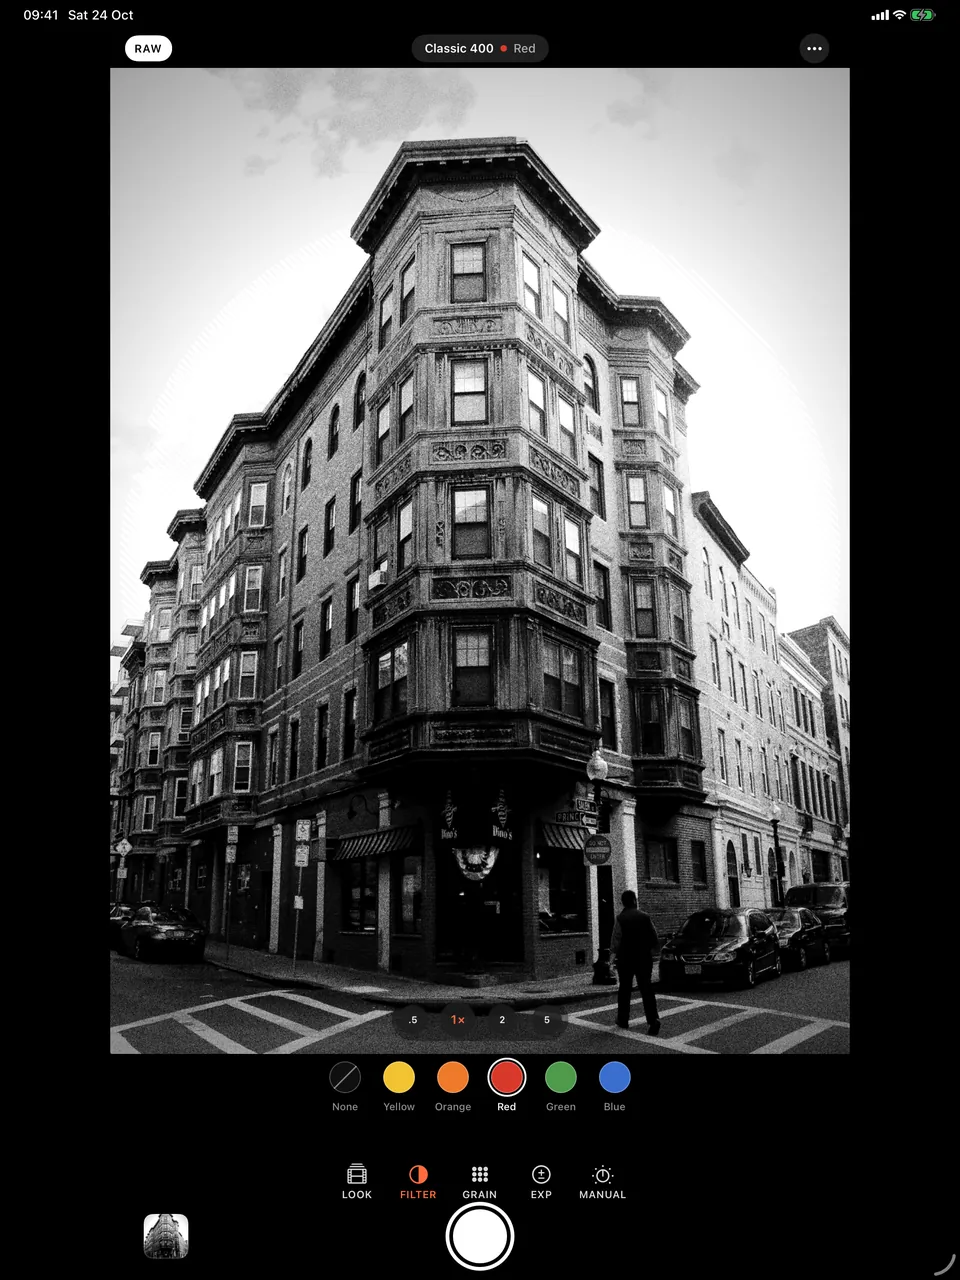Tap the Wi-Fi status icon
This screenshot has height=1280, width=960.
(x=899, y=15)
